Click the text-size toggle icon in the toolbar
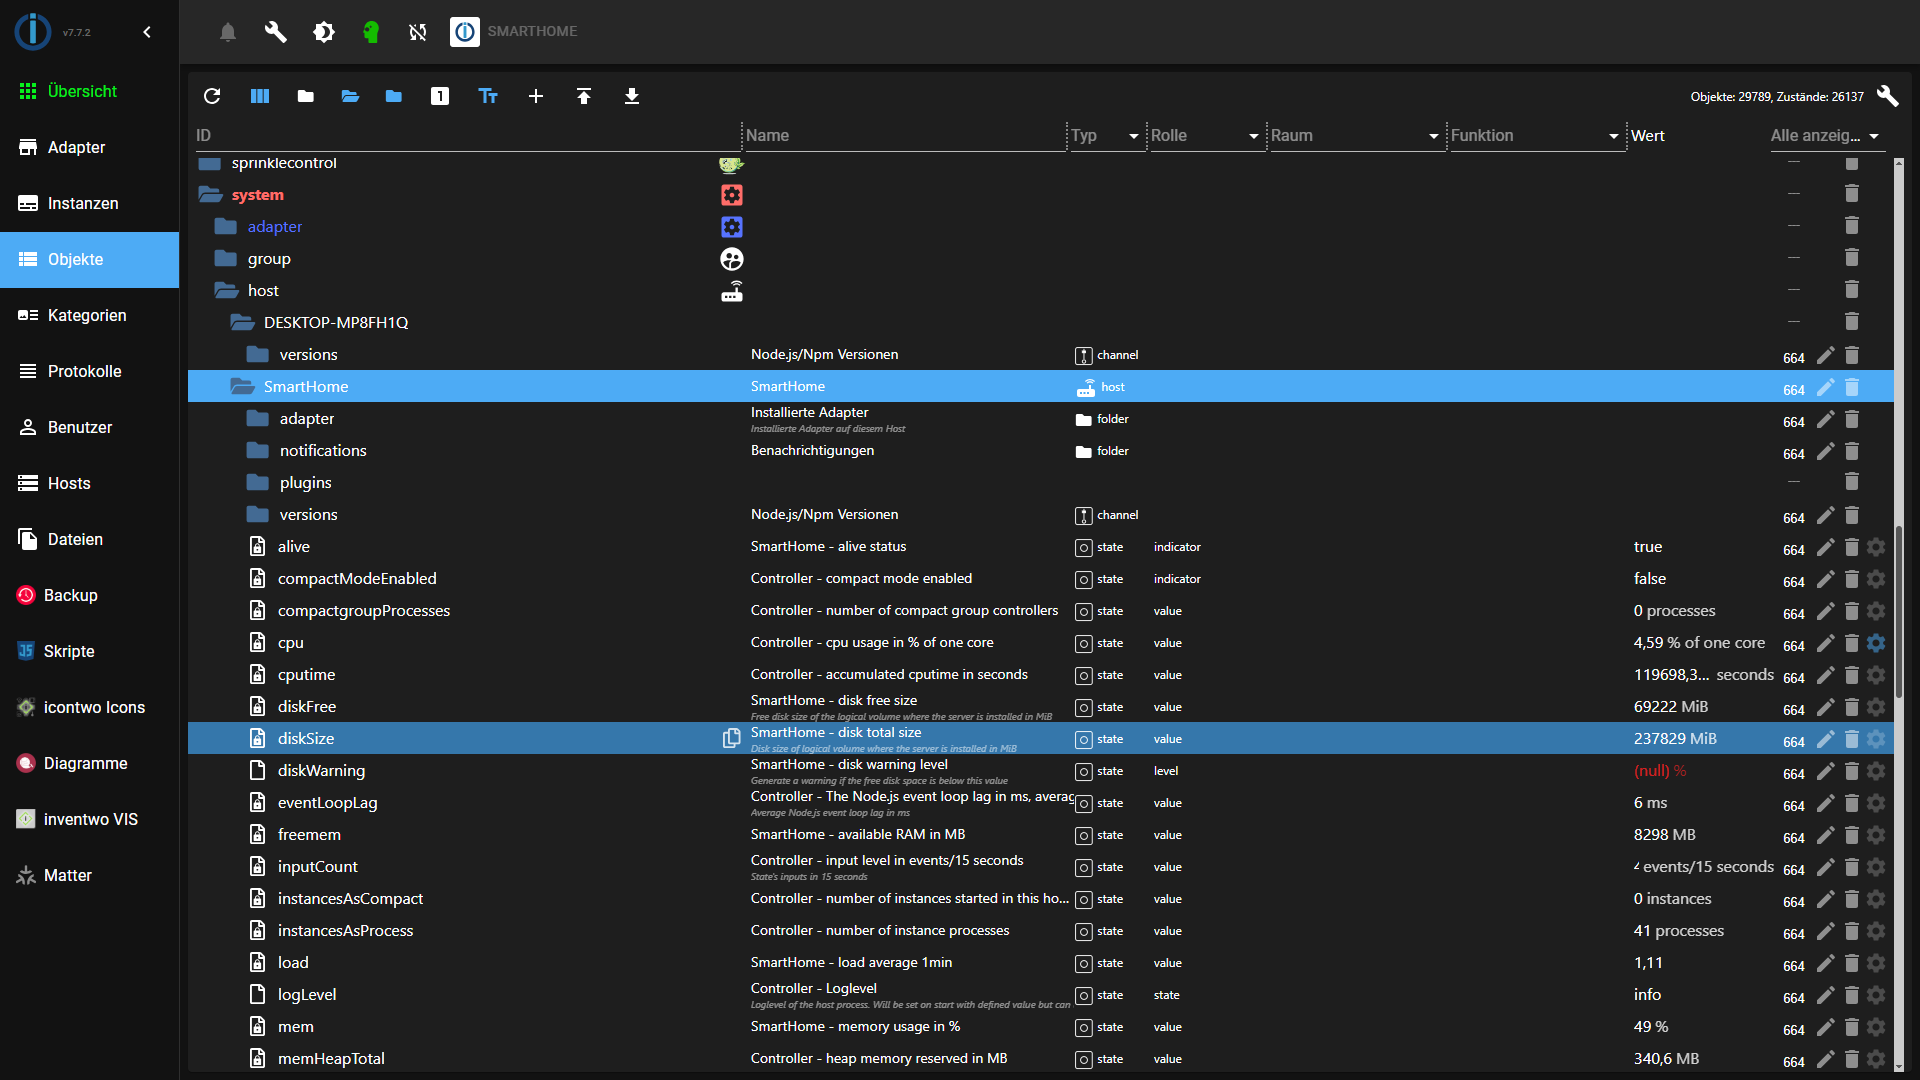The image size is (1920, 1080). pos(488,96)
